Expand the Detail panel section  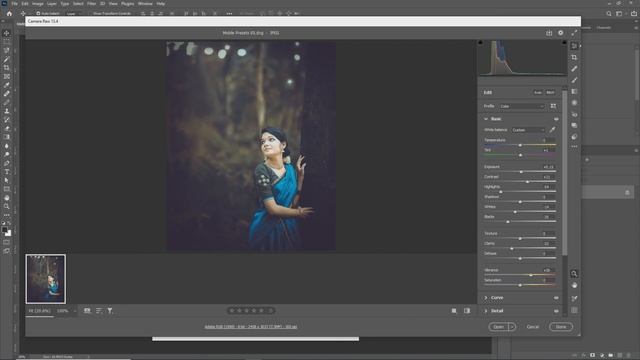pyautogui.click(x=486, y=311)
